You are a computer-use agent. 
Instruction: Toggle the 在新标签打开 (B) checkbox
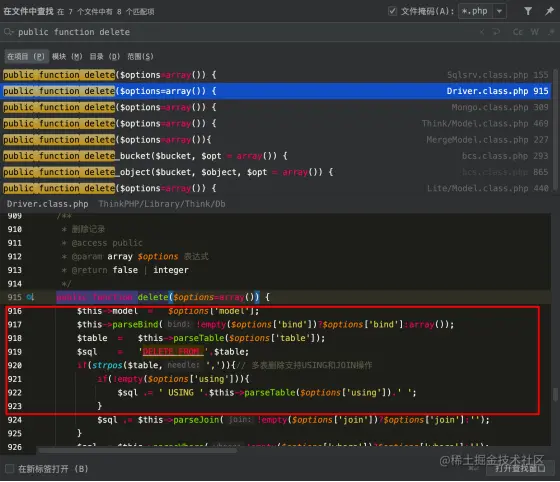[10, 469]
